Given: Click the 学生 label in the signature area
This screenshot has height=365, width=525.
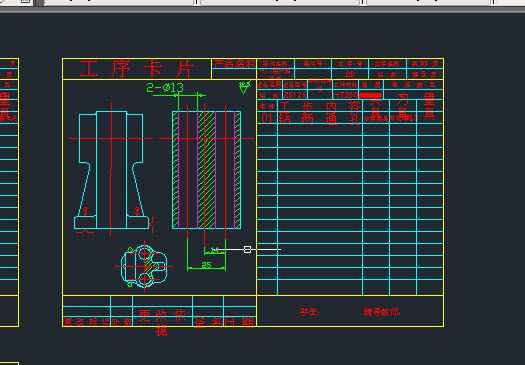Looking at the screenshot, I should (x=310, y=312).
